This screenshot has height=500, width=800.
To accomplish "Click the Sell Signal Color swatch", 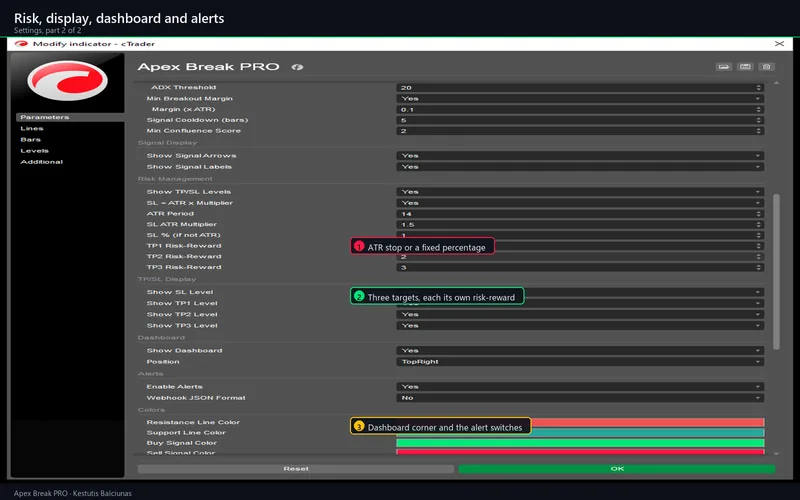I will (x=580, y=452).
